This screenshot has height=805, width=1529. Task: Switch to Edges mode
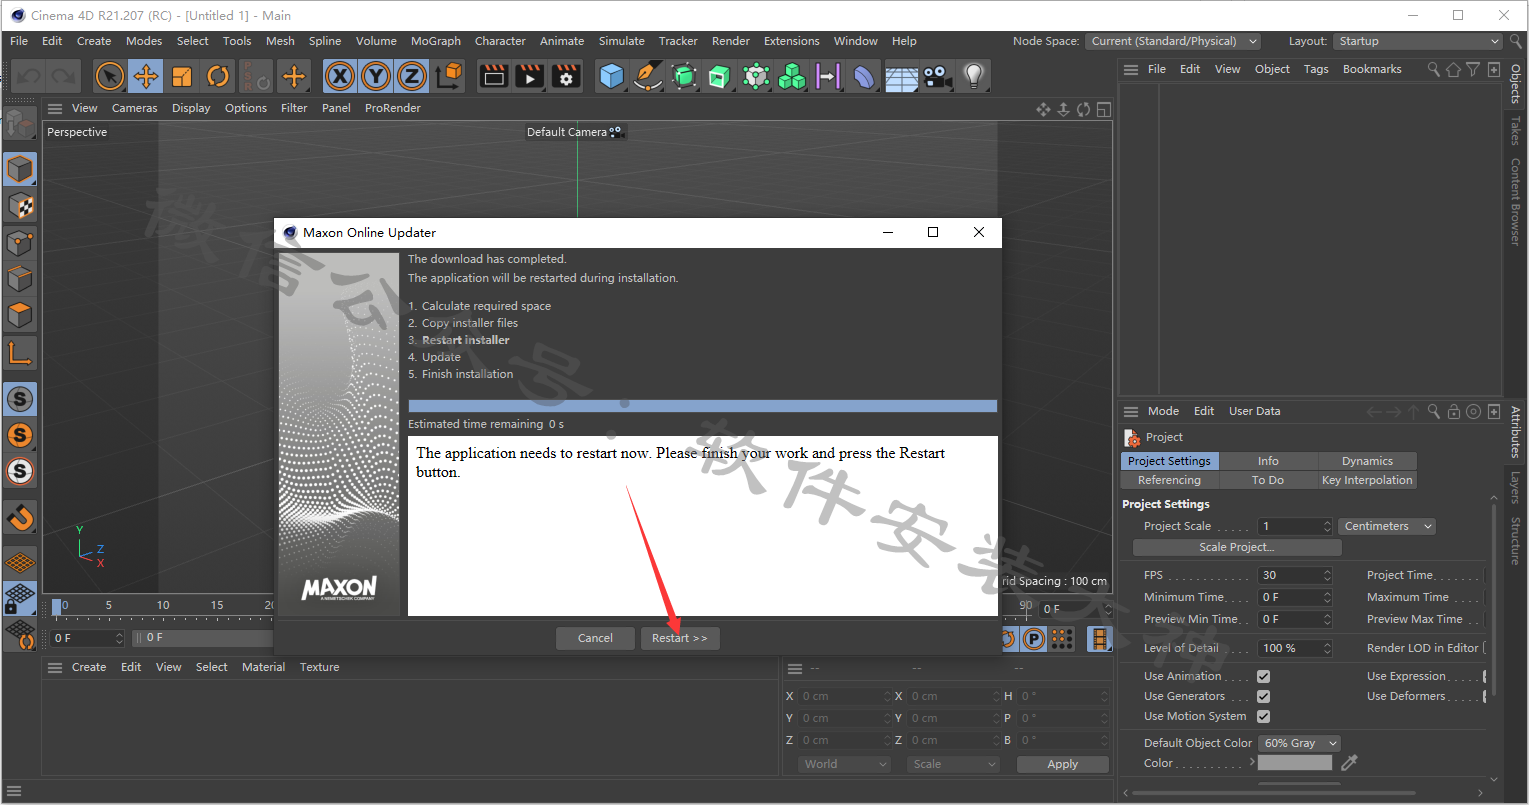coord(20,279)
